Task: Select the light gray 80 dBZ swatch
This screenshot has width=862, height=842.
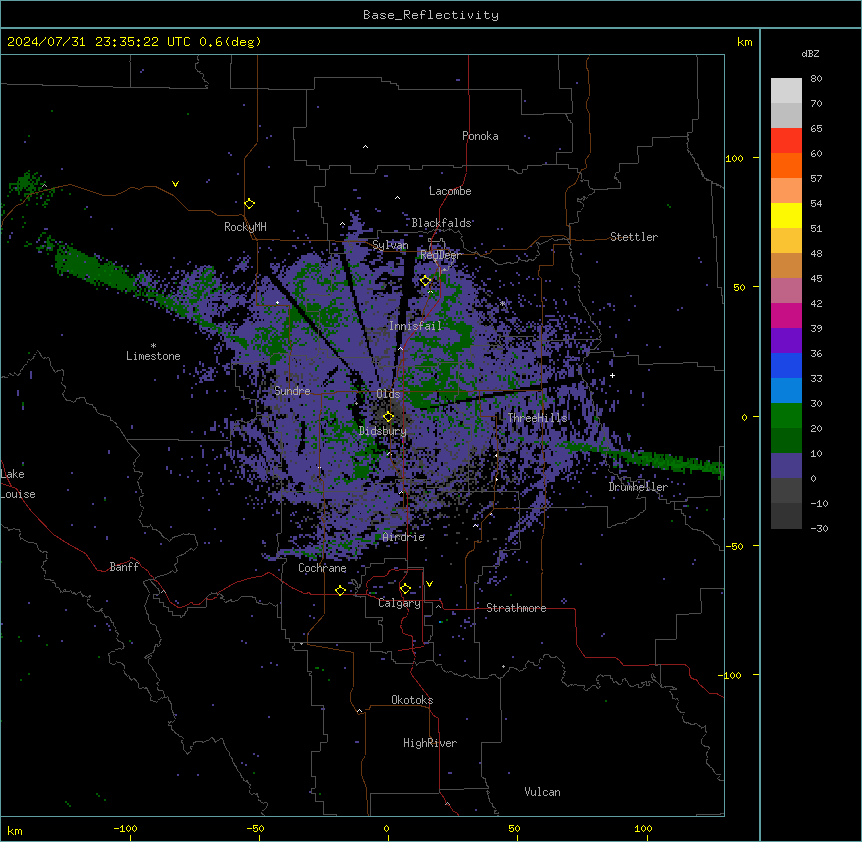Action: pos(786,91)
